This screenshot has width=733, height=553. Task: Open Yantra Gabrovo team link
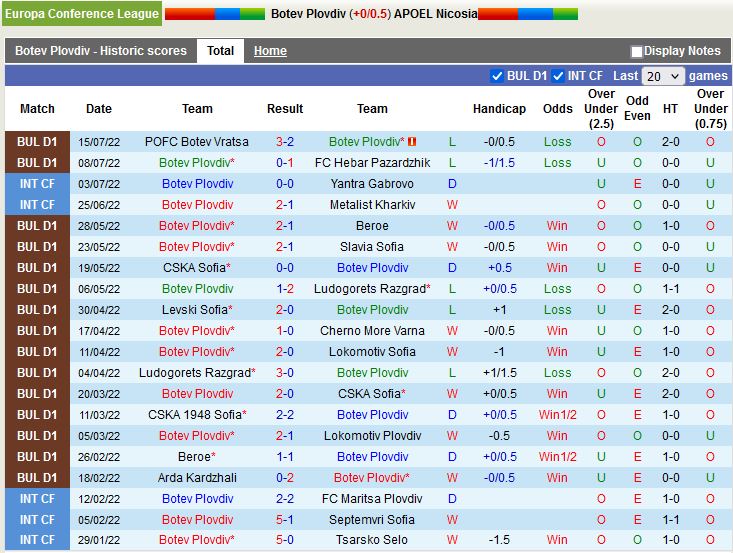[x=372, y=184]
